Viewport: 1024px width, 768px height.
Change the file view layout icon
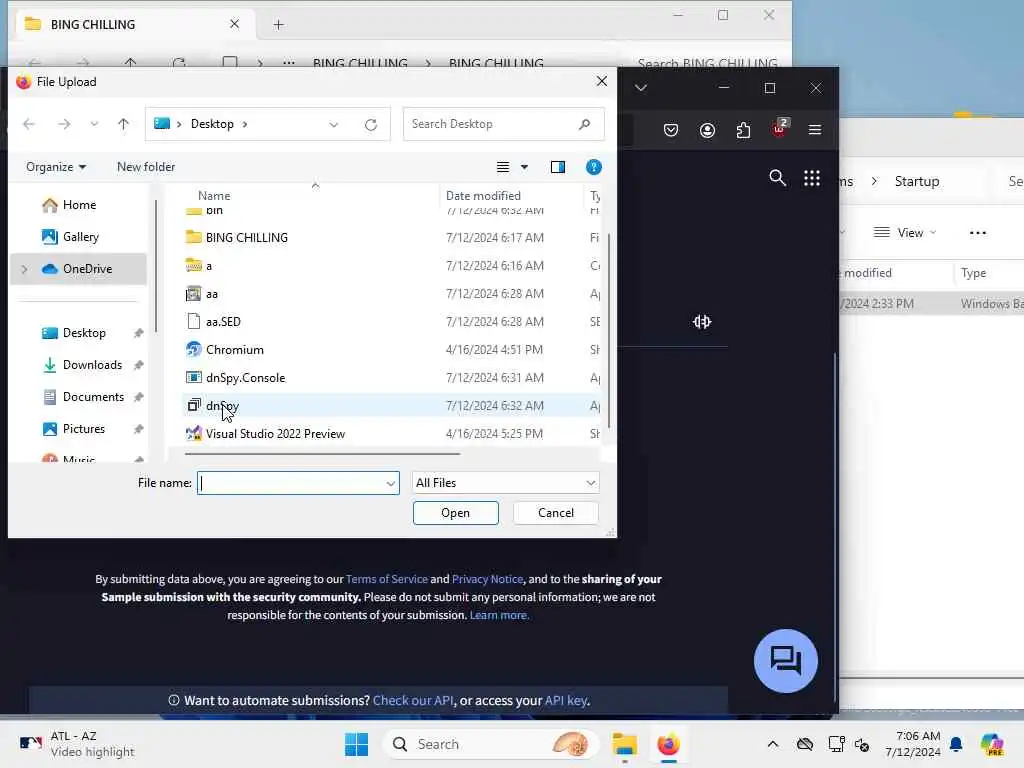[503, 167]
